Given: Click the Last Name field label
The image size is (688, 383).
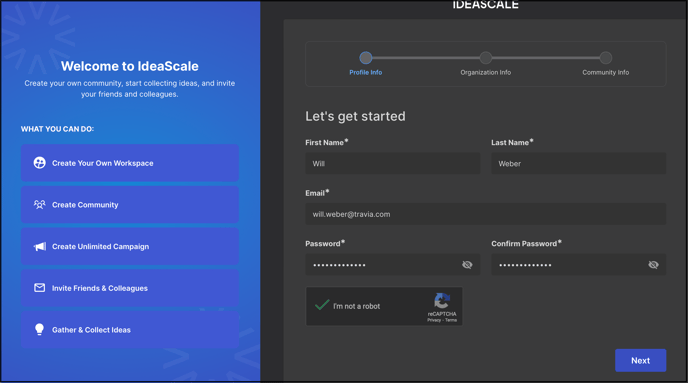Looking at the screenshot, I should click(x=512, y=142).
